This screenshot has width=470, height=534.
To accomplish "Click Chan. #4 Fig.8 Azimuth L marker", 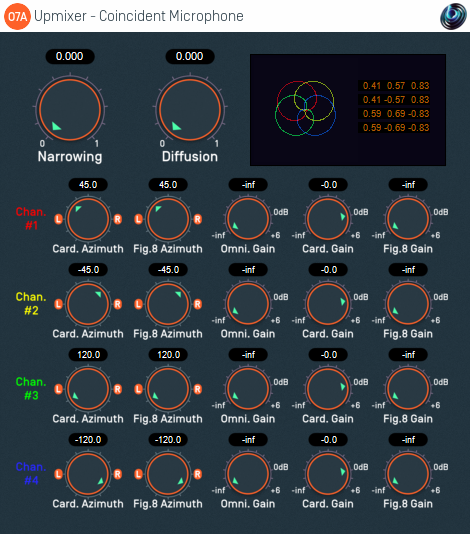I will click(x=138, y=474).
